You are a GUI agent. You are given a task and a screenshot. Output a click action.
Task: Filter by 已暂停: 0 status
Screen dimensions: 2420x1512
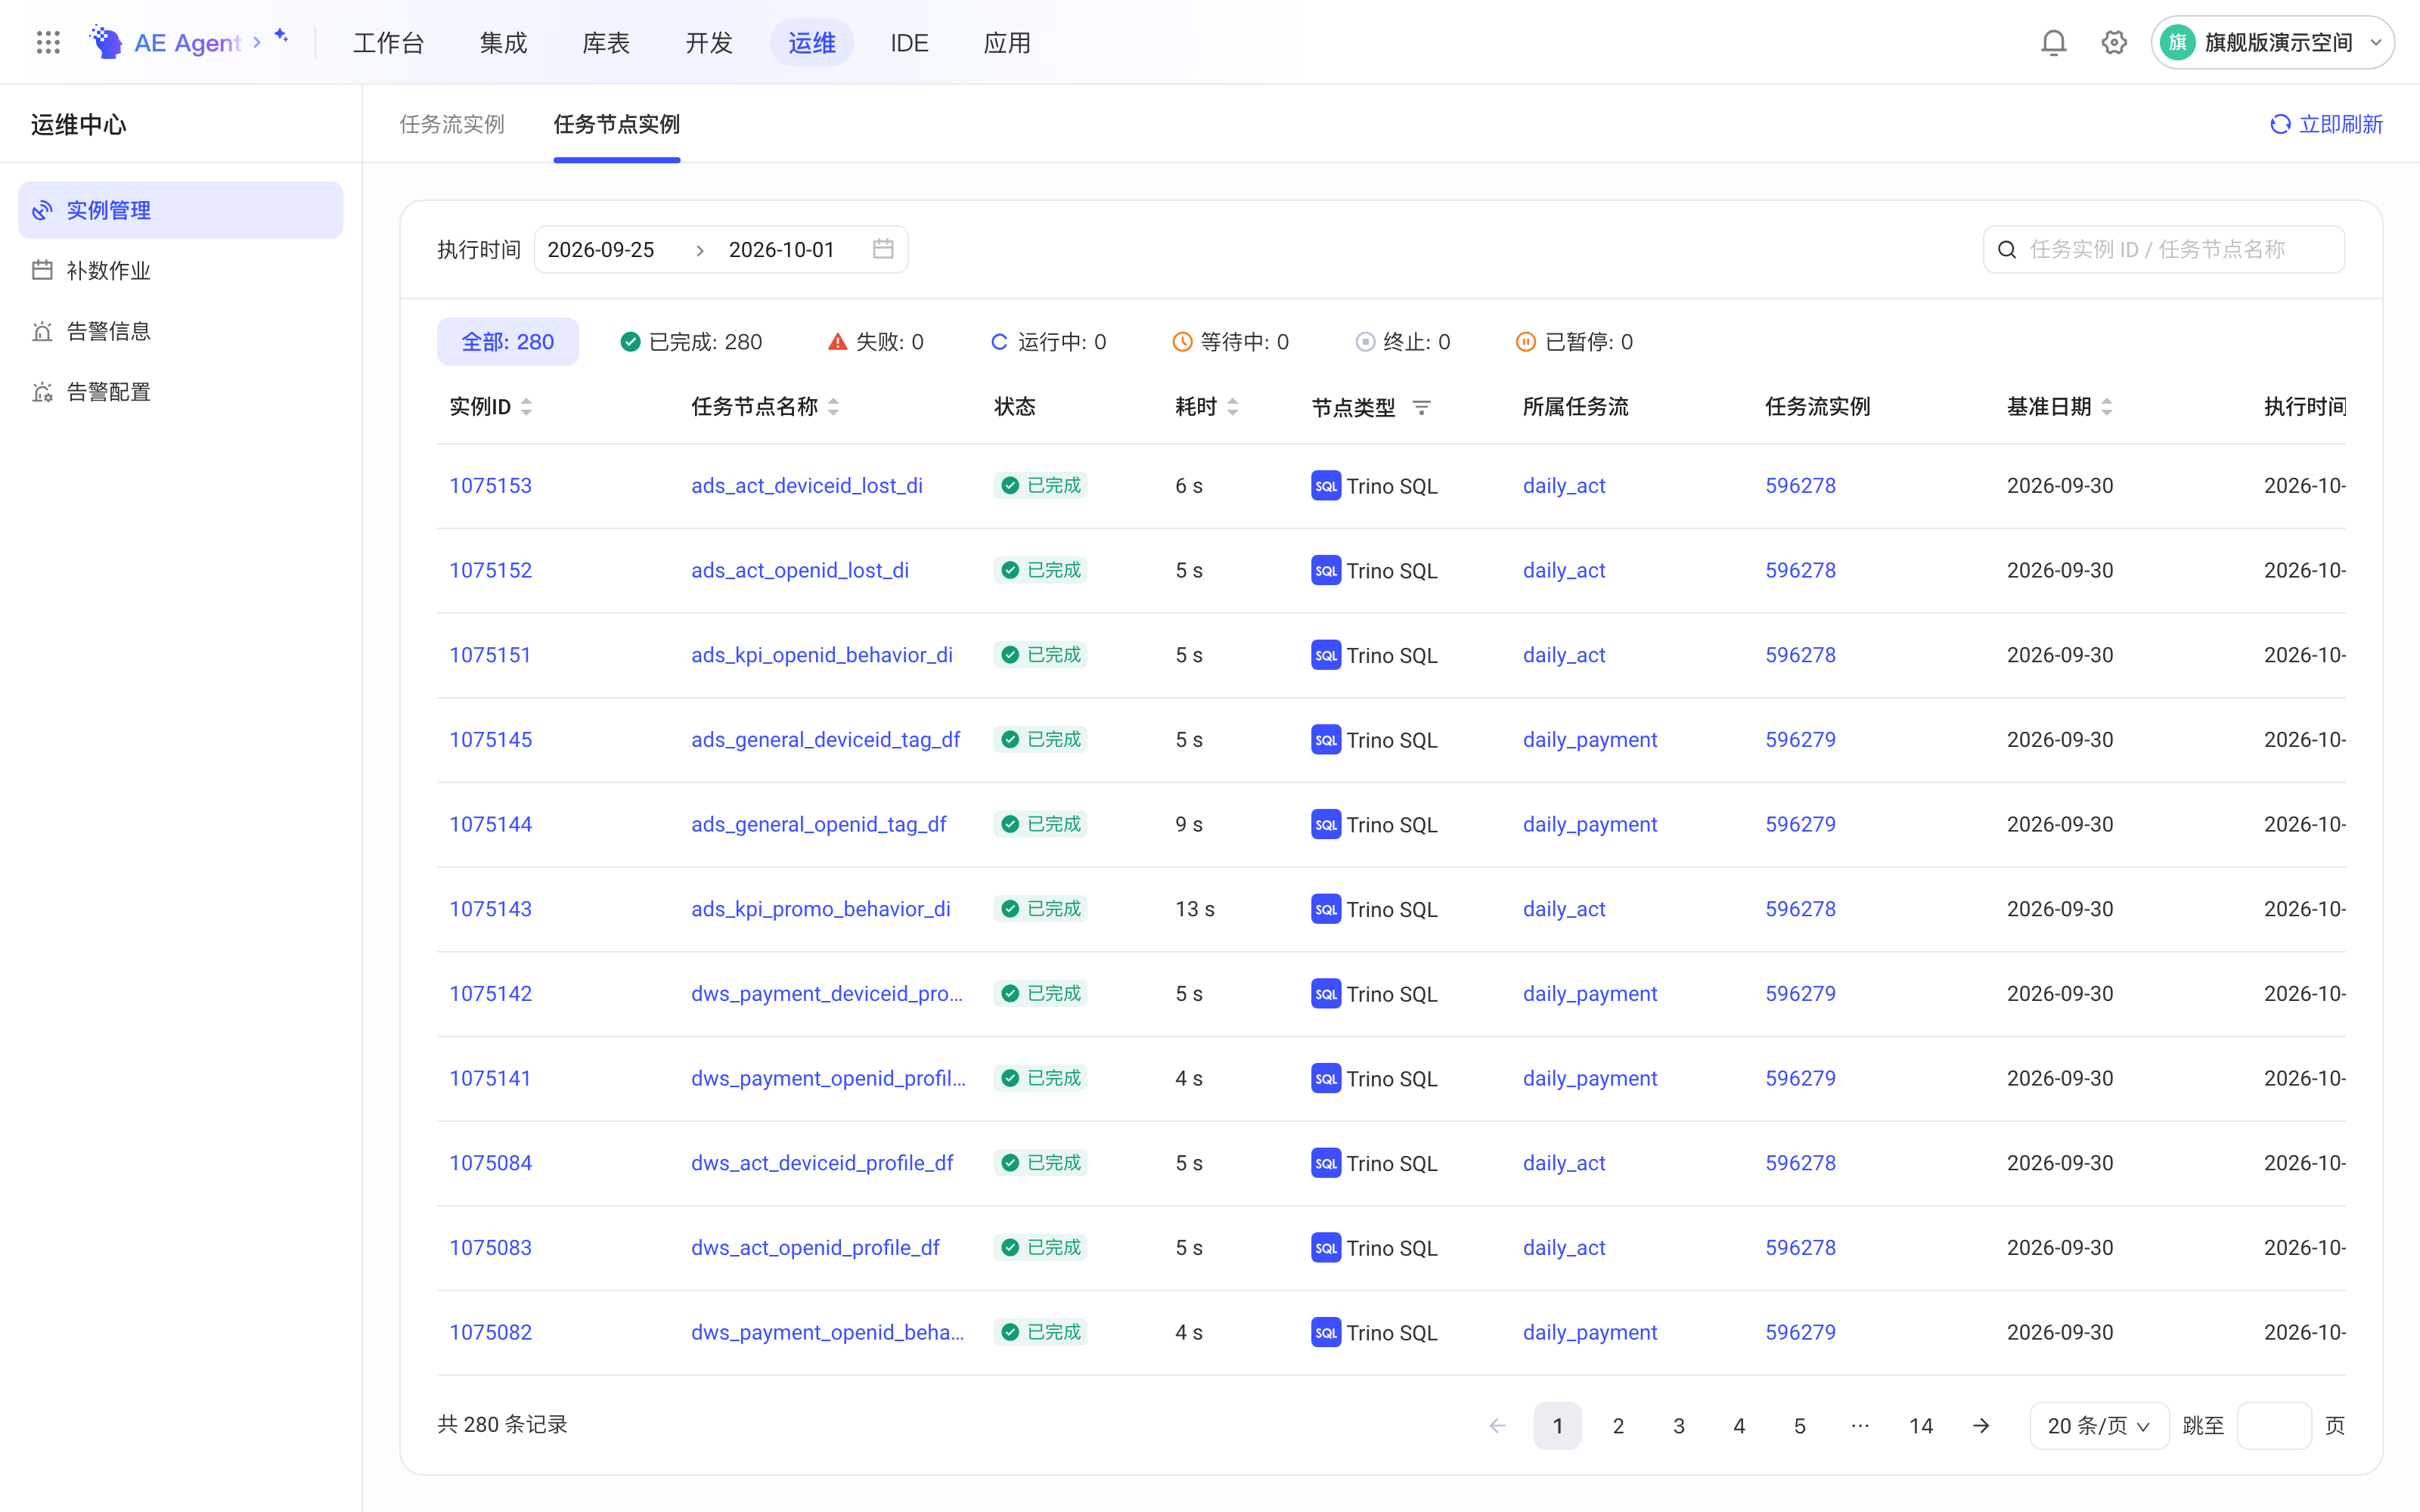1575,342
